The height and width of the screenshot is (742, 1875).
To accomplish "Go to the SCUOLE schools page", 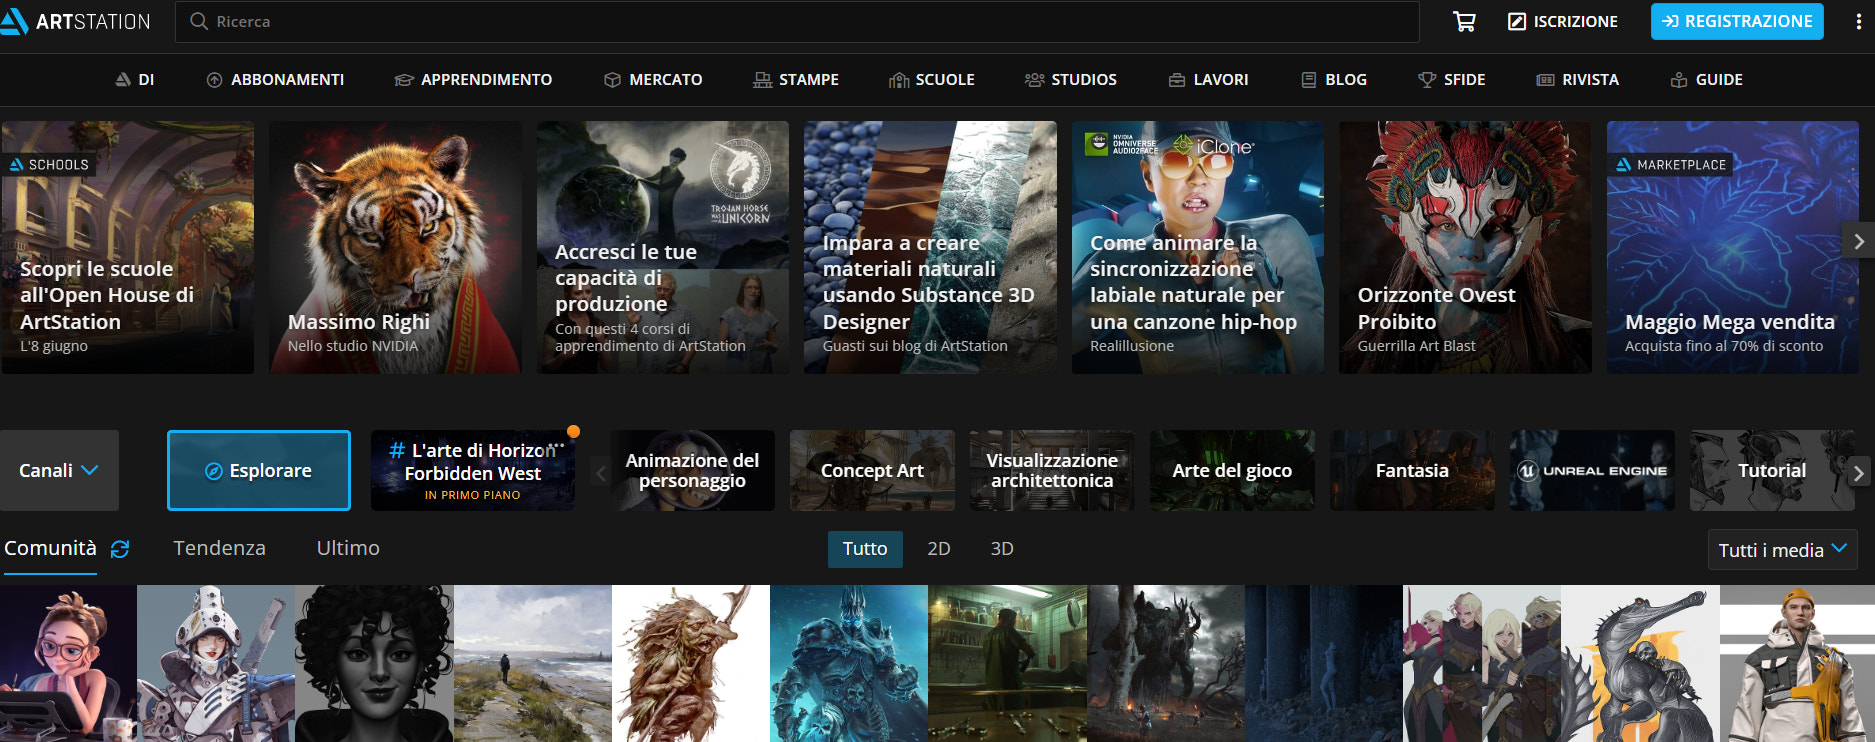I will [931, 80].
